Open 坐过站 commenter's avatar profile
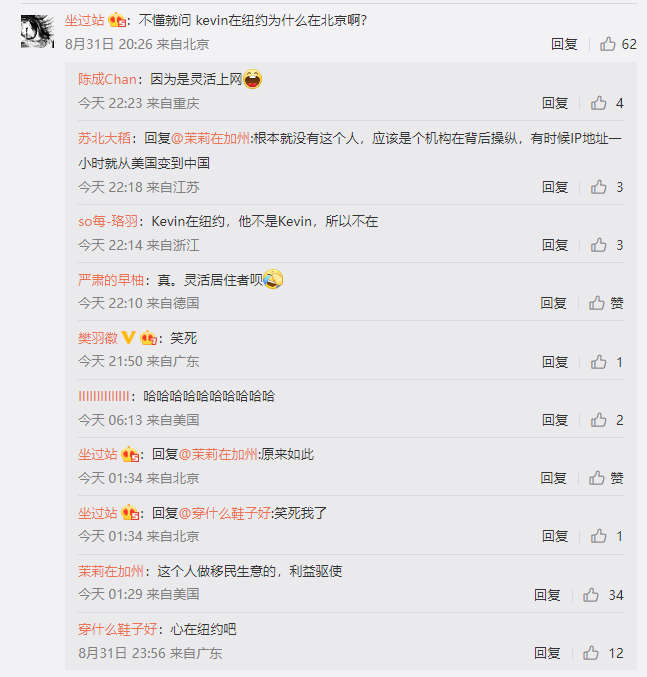 point(38,31)
